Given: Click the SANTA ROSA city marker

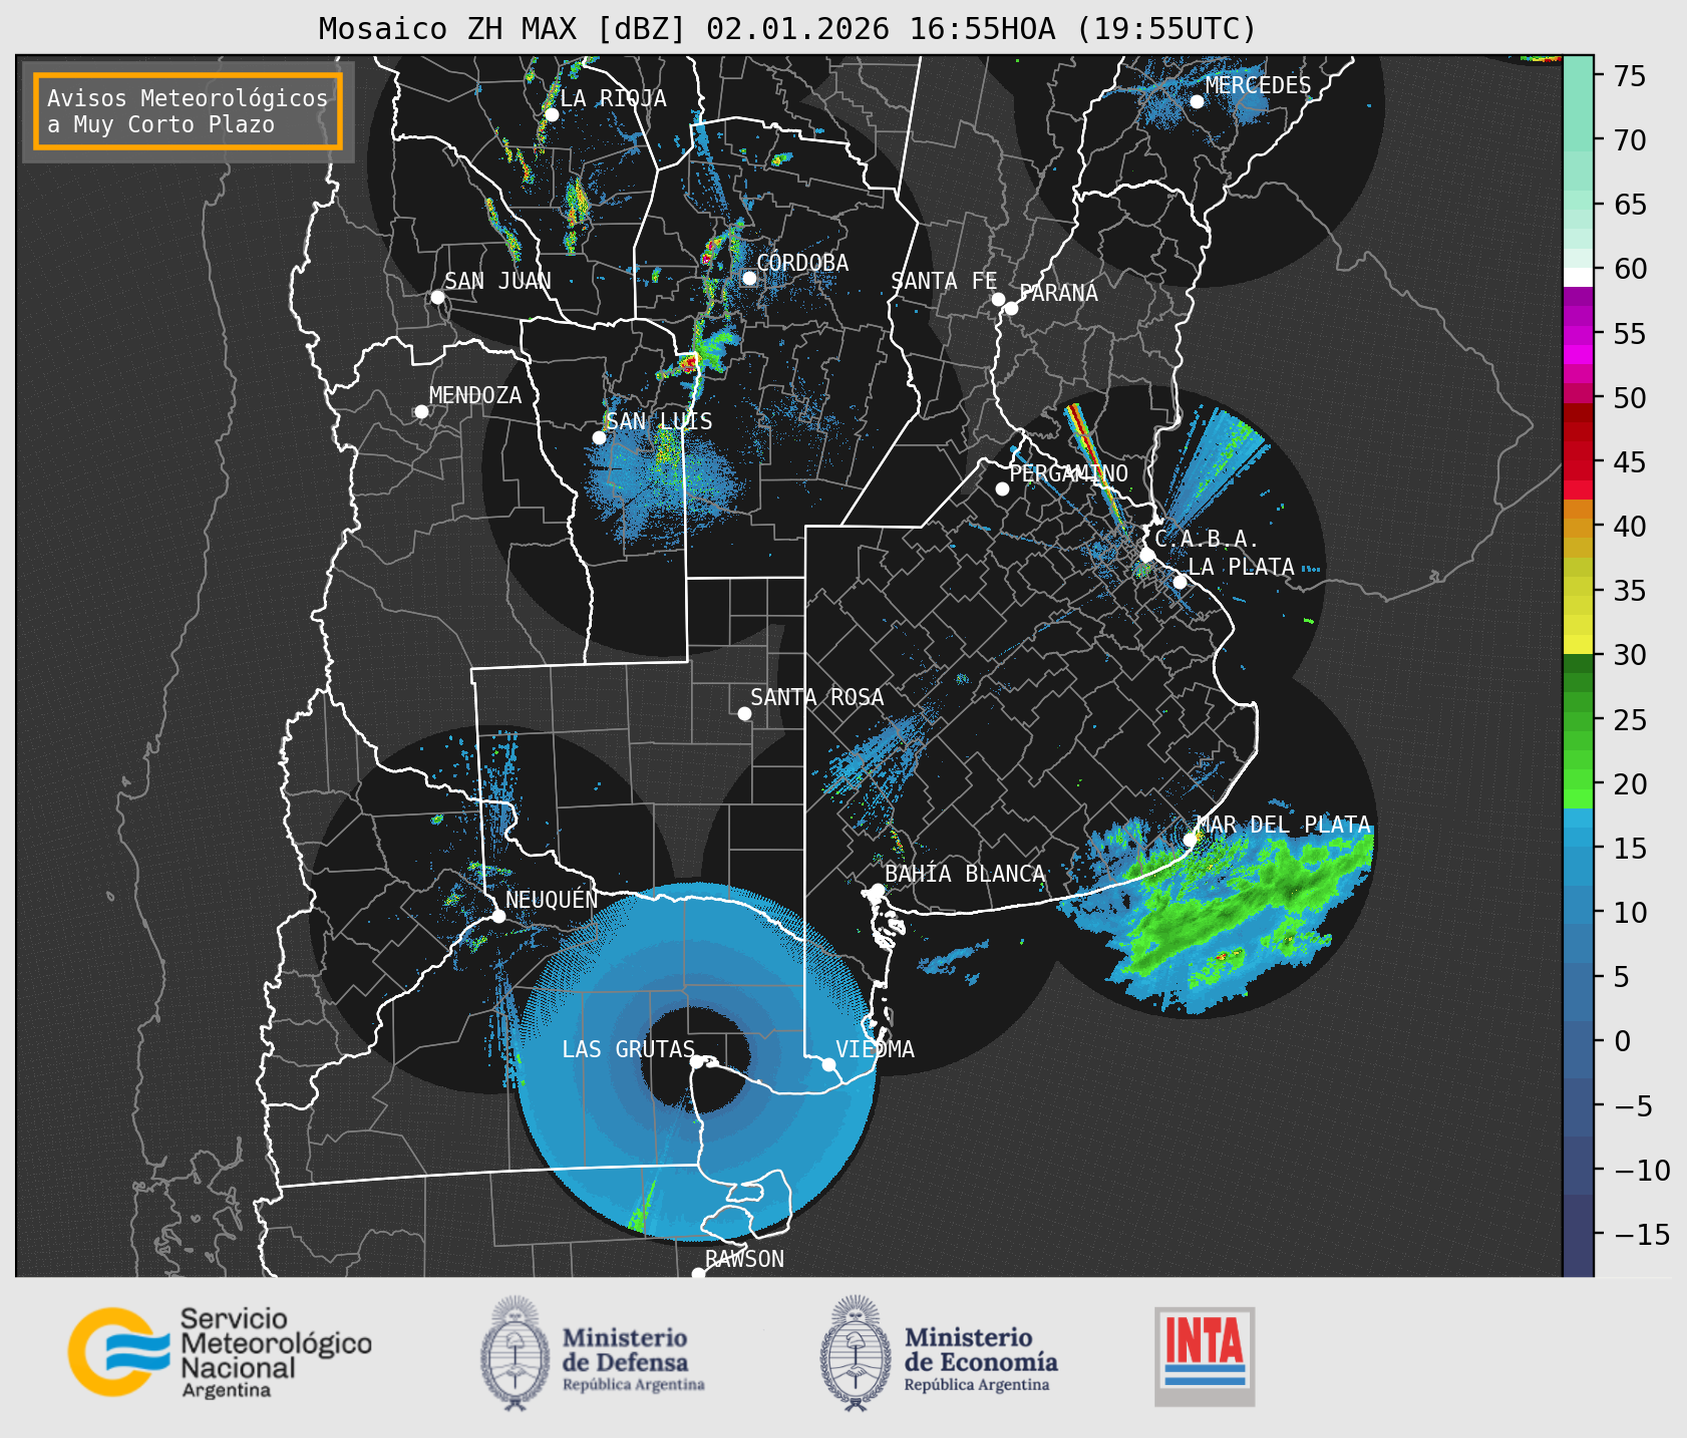Looking at the screenshot, I should click(744, 713).
